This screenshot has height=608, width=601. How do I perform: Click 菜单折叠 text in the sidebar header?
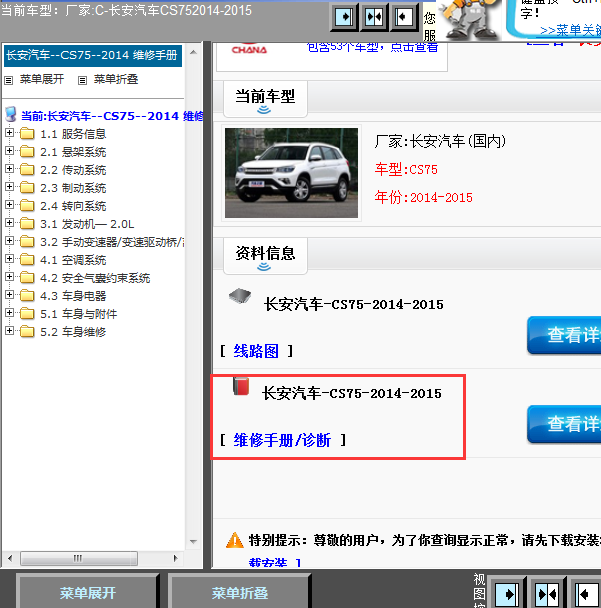[x=116, y=79]
